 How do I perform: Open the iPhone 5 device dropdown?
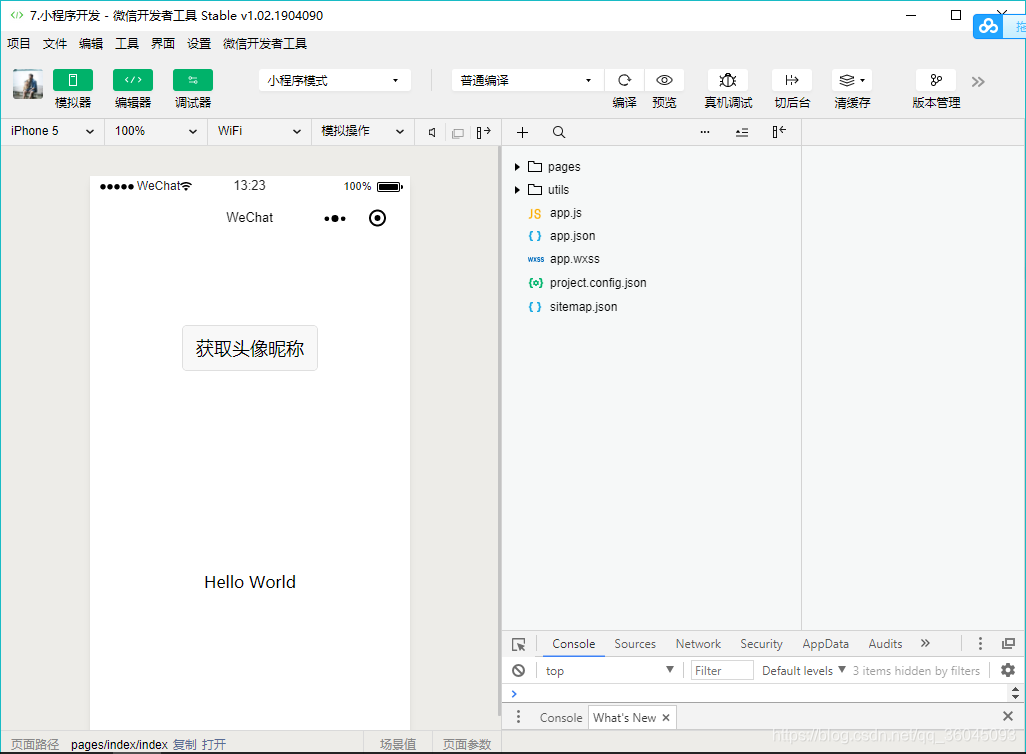click(52, 131)
